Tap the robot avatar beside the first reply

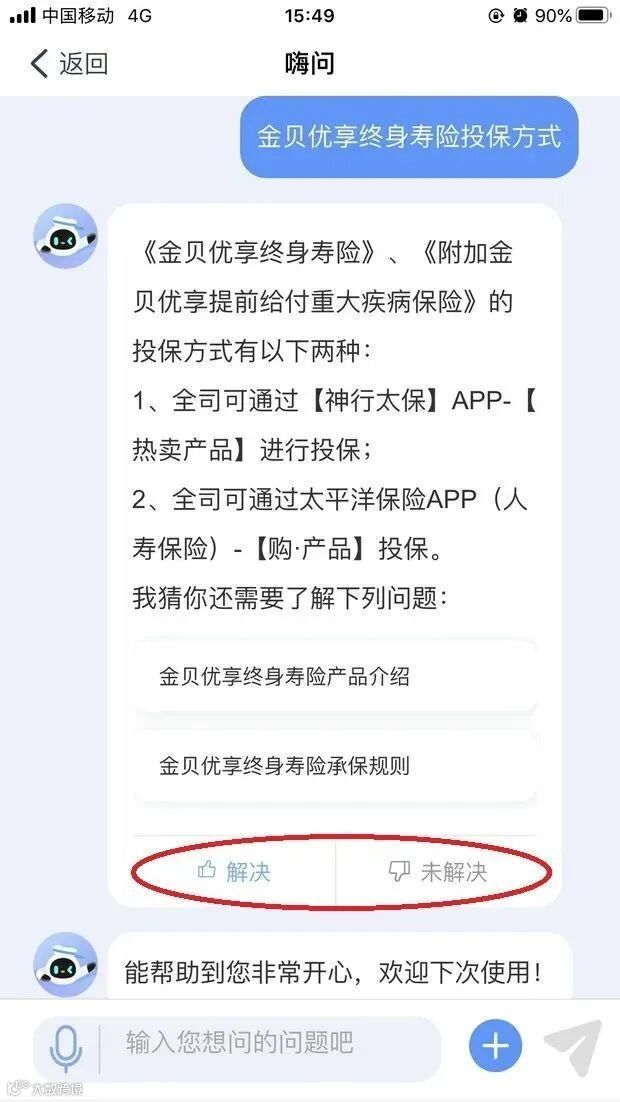pyautogui.click(x=65, y=236)
